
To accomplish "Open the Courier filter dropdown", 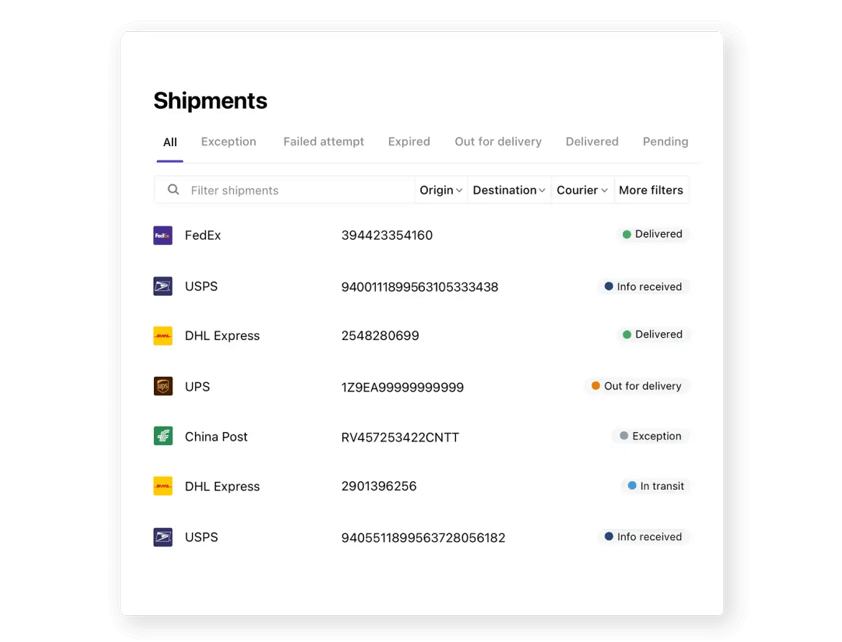I will [x=582, y=190].
